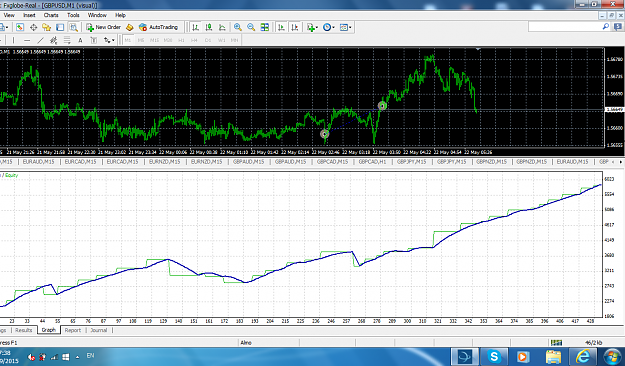625x366 pixels.
Task: Open Internet Explorer from the taskbar
Action: 582,356
